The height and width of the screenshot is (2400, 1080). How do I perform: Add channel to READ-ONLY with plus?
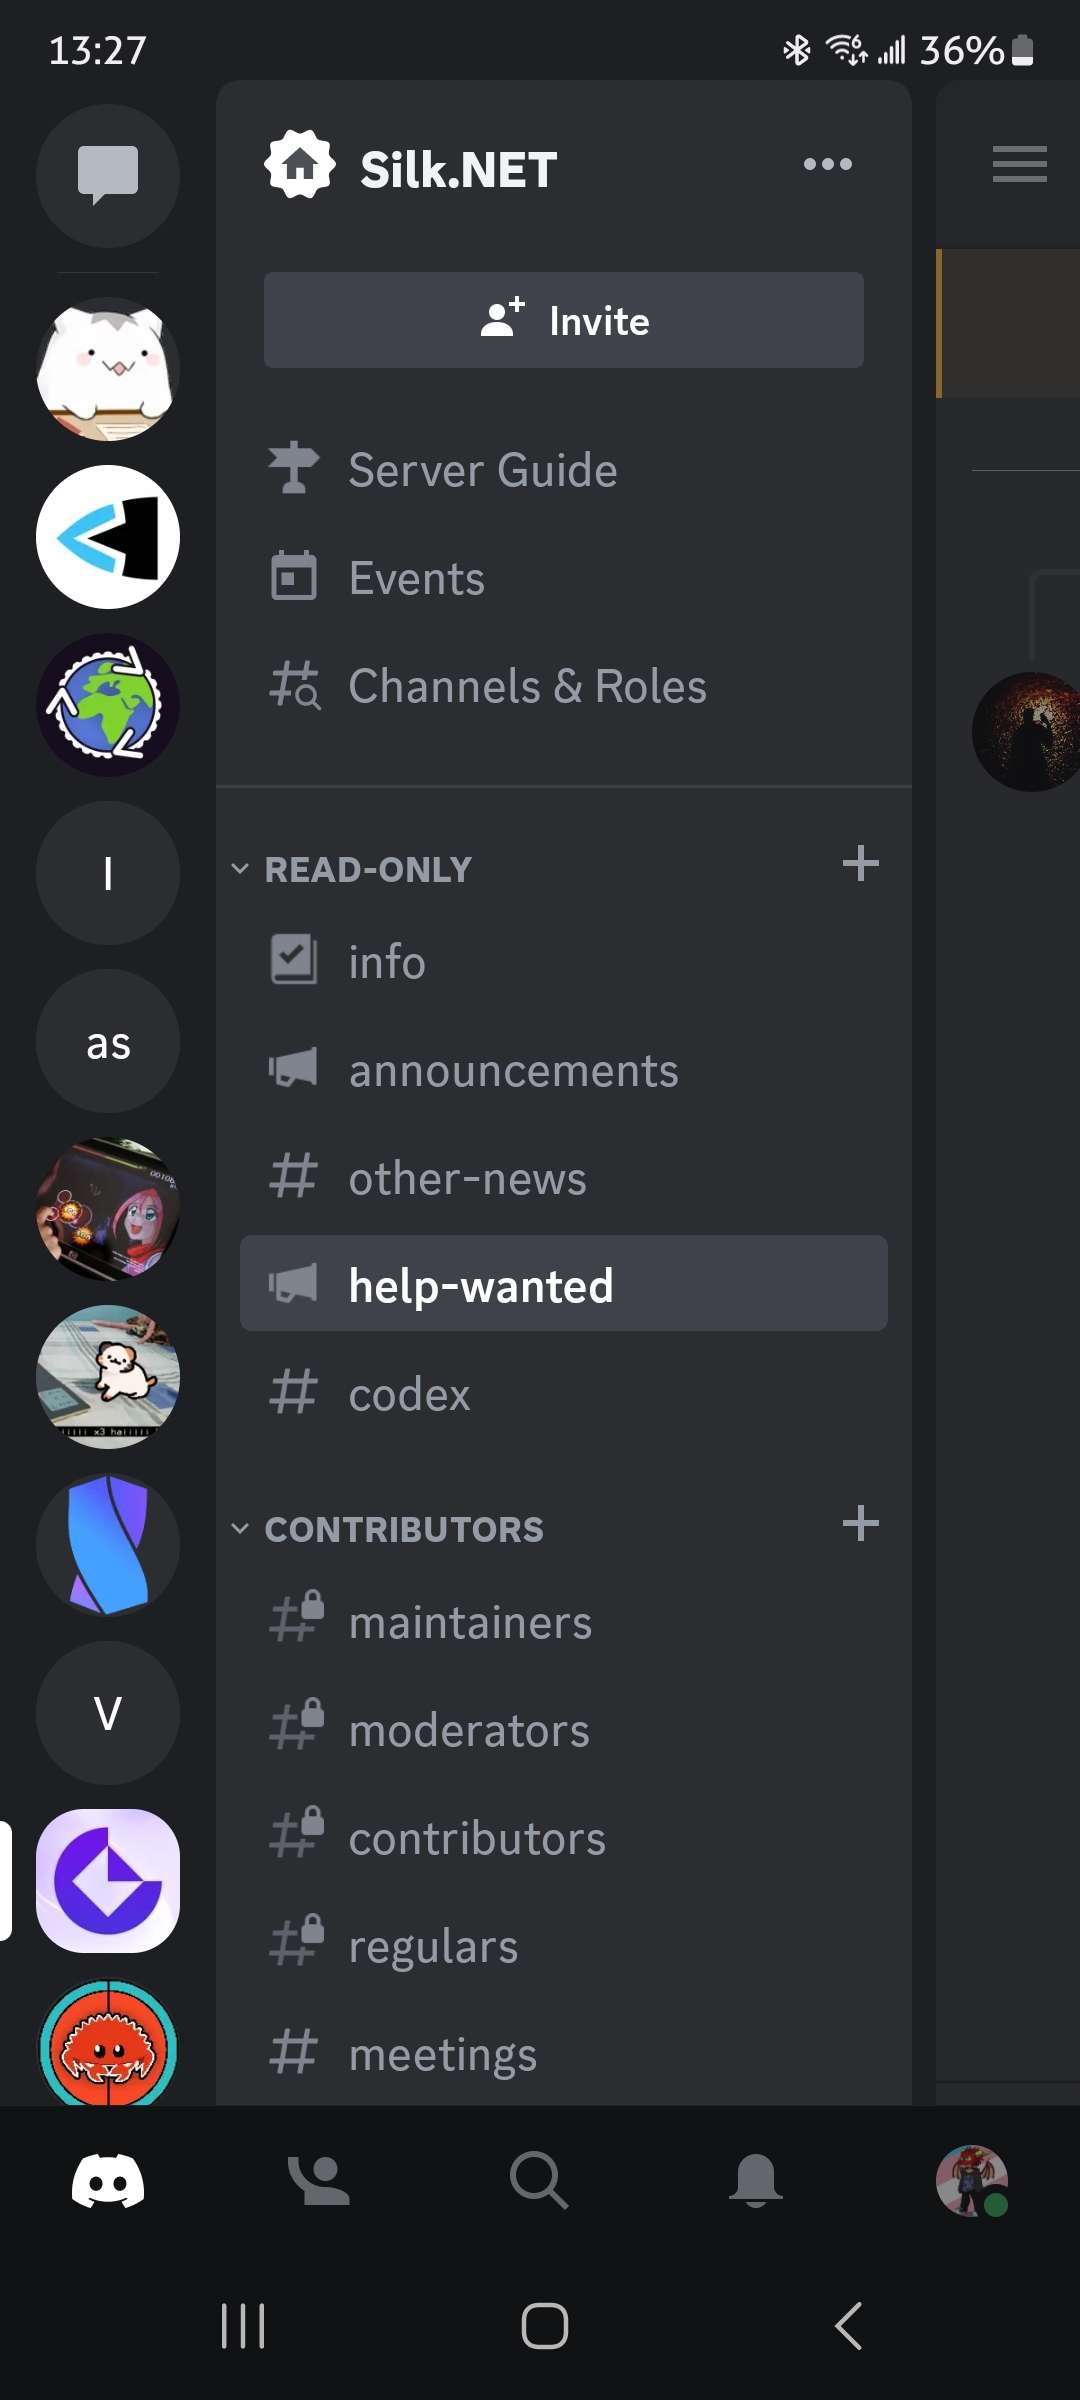pyautogui.click(x=860, y=863)
